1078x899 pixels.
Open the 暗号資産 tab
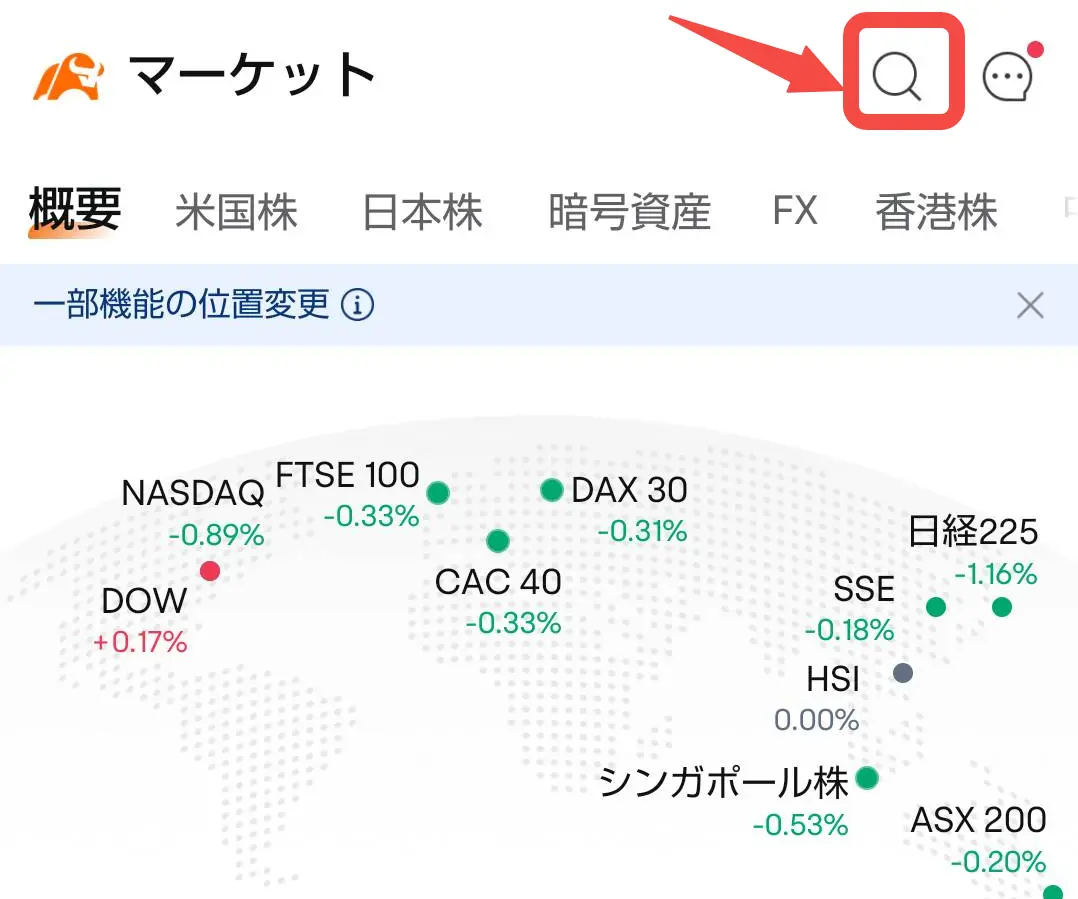coord(629,212)
